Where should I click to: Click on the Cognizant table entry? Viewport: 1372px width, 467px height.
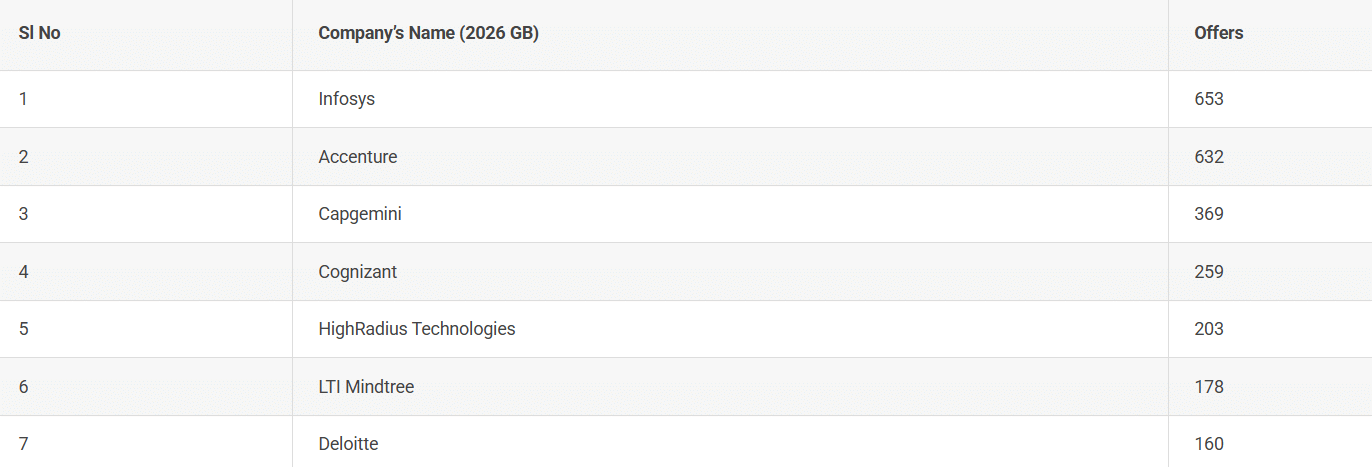(358, 272)
